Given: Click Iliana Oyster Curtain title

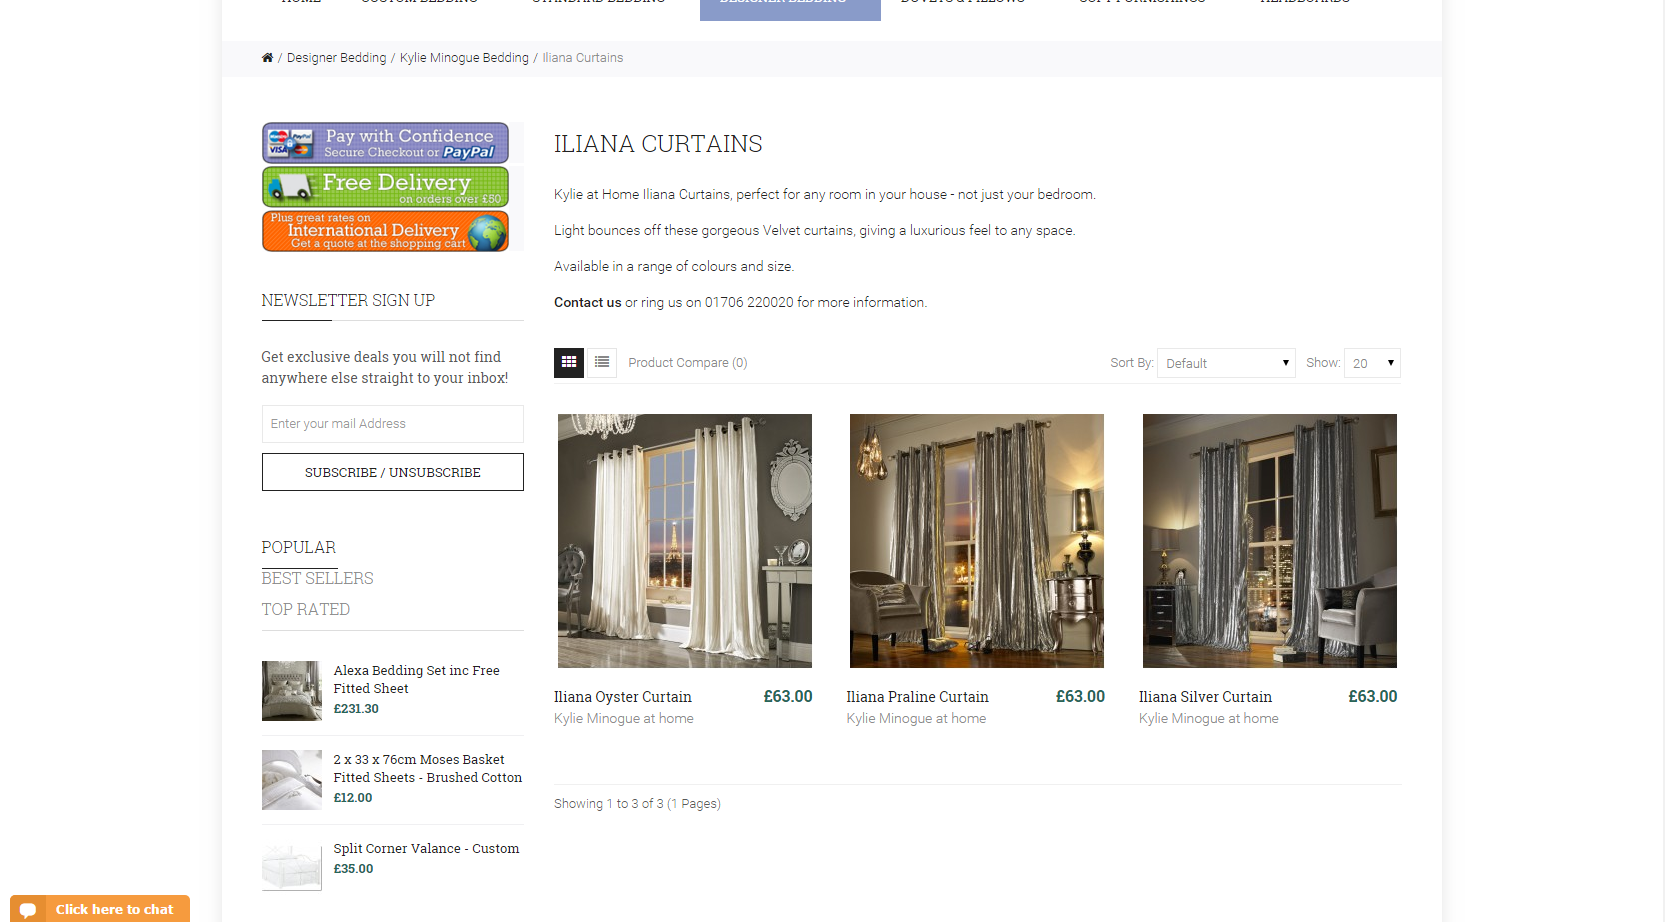Looking at the screenshot, I should coord(623,697).
